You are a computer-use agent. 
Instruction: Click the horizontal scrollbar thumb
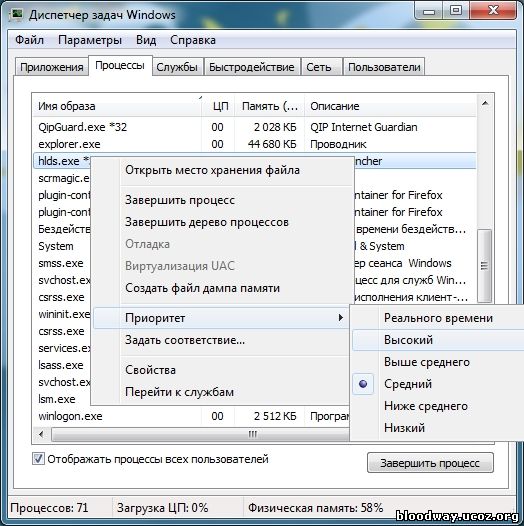(x=201, y=434)
